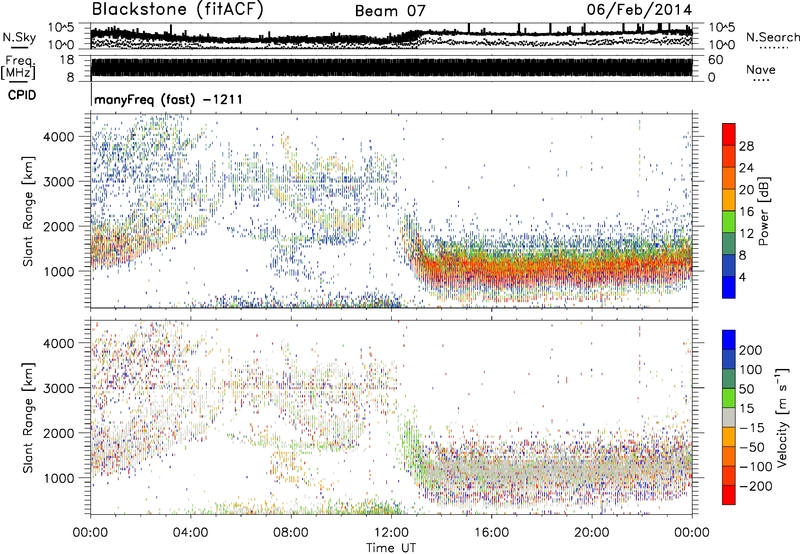800x554 pixels.
Task: Click the velocity colorbar '-50' value label
Action: pyautogui.click(x=753, y=447)
